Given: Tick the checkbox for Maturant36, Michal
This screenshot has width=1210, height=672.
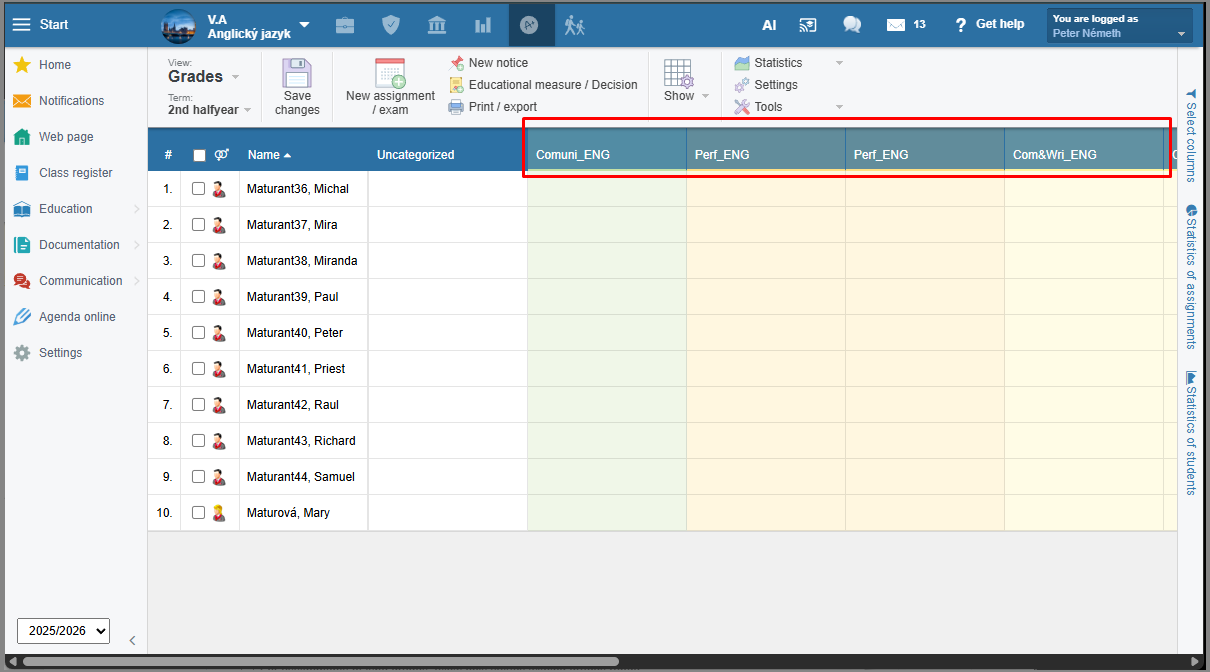Looking at the screenshot, I should click(198, 189).
